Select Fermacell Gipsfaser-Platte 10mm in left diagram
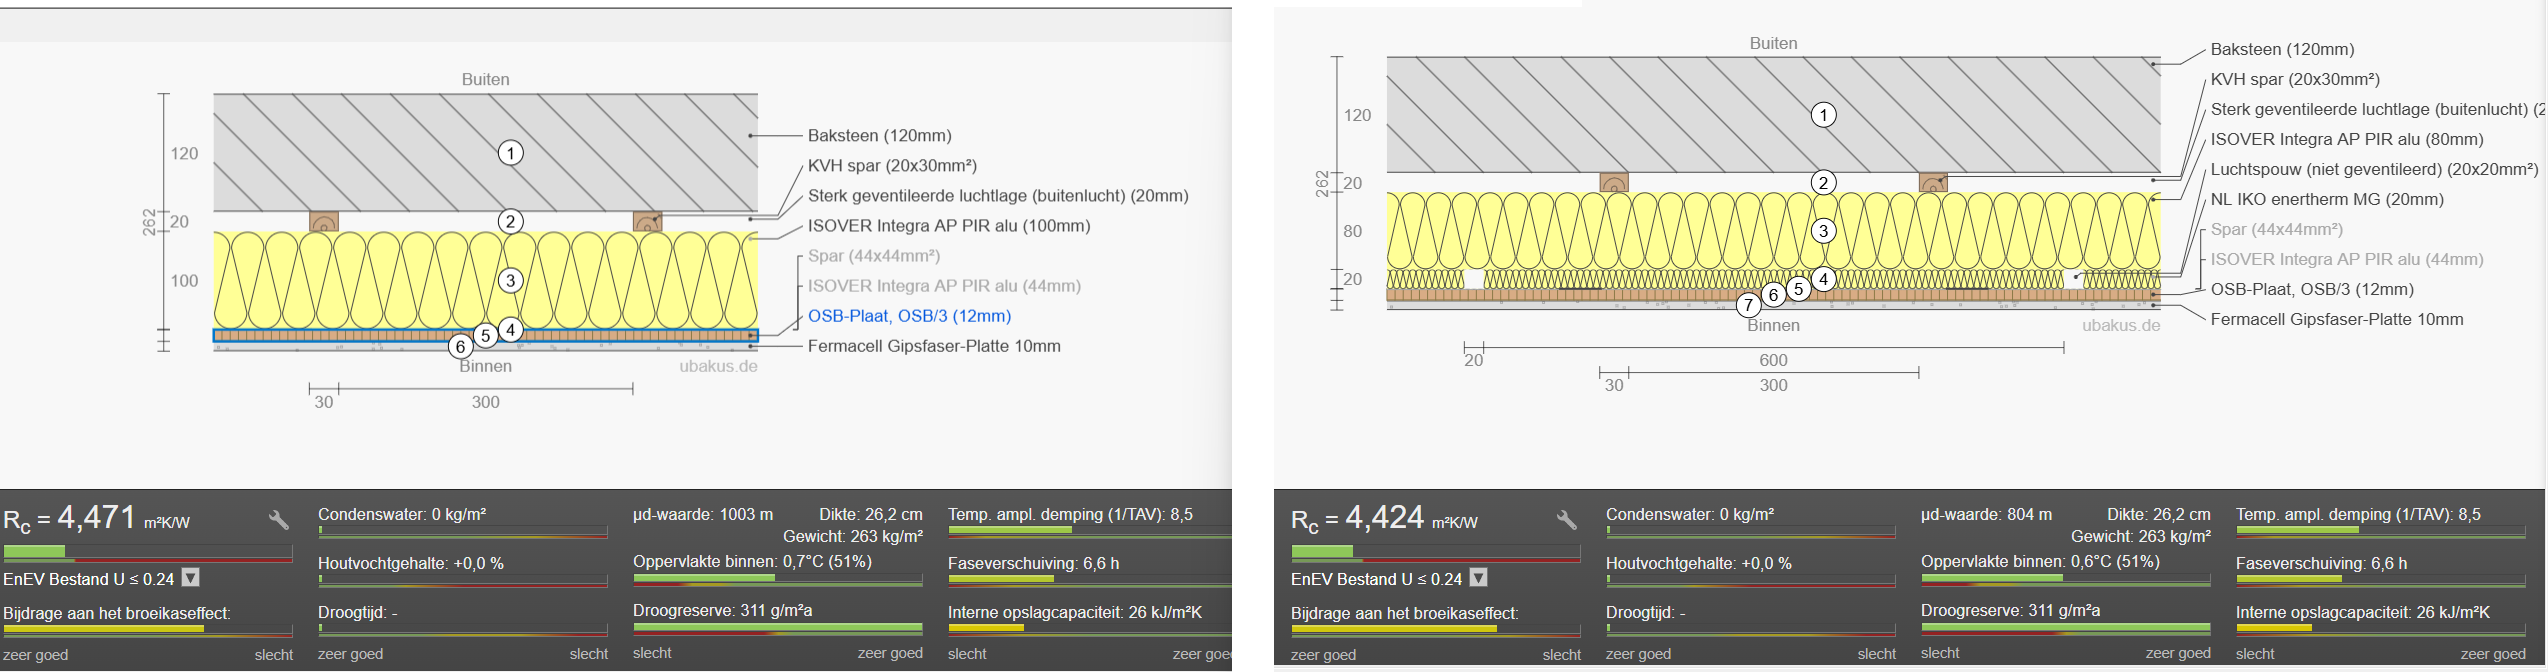 [x=934, y=346]
